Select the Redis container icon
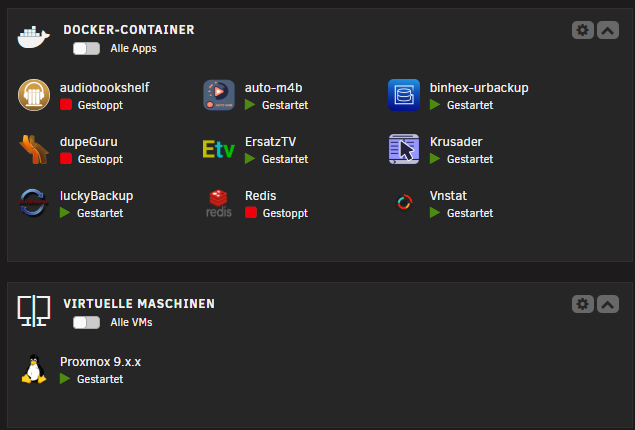This screenshot has width=635, height=430. point(219,203)
